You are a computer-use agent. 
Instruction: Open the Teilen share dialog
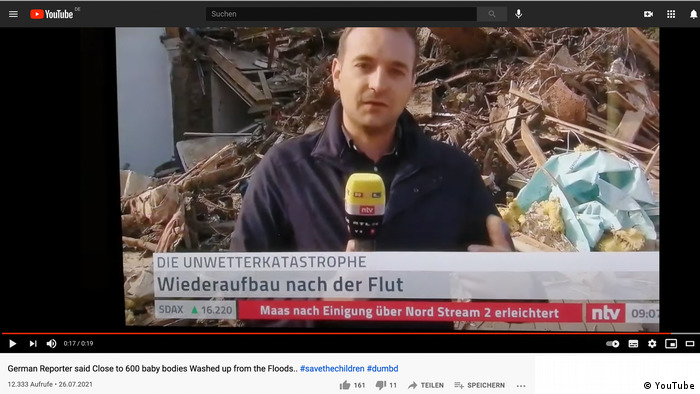425,385
